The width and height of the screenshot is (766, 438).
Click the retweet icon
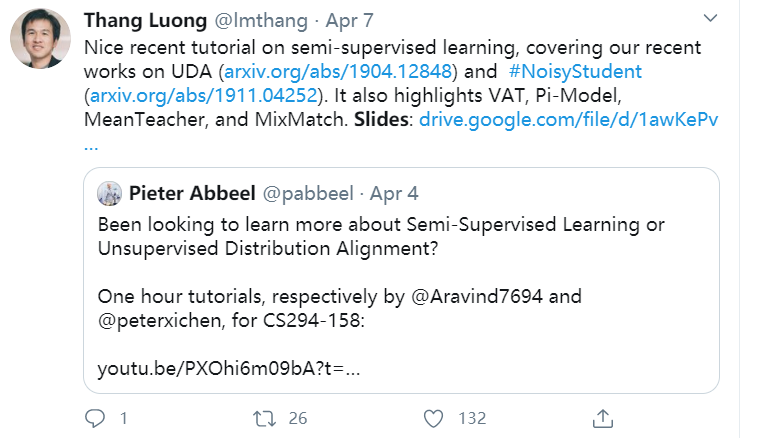[264, 417]
